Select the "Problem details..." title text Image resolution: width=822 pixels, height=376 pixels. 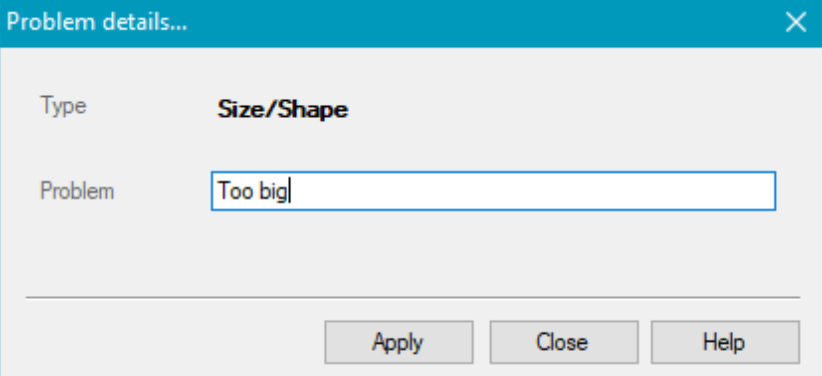tap(96, 23)
